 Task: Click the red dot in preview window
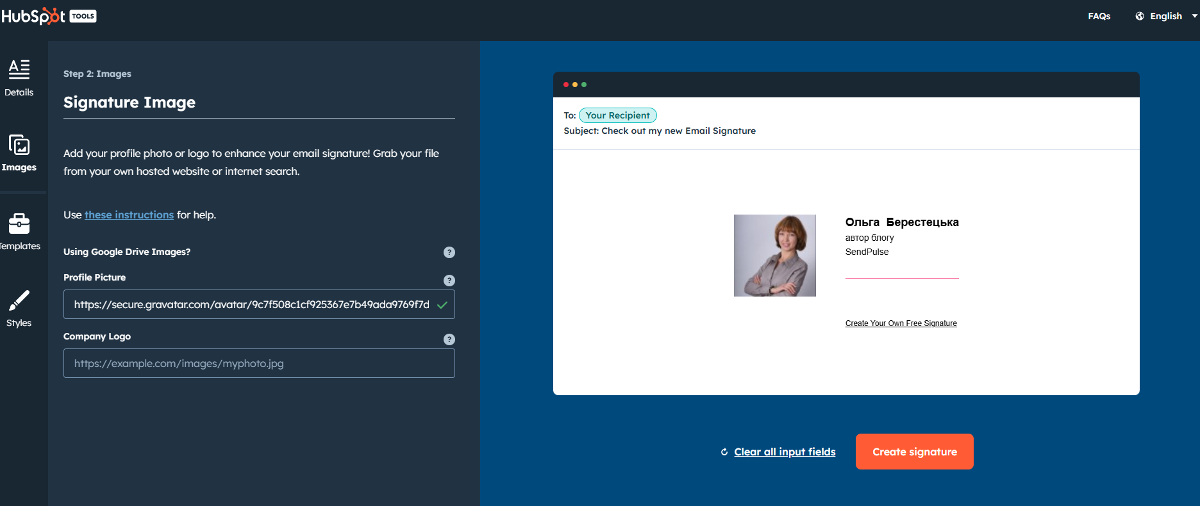(x=566, y=84)
